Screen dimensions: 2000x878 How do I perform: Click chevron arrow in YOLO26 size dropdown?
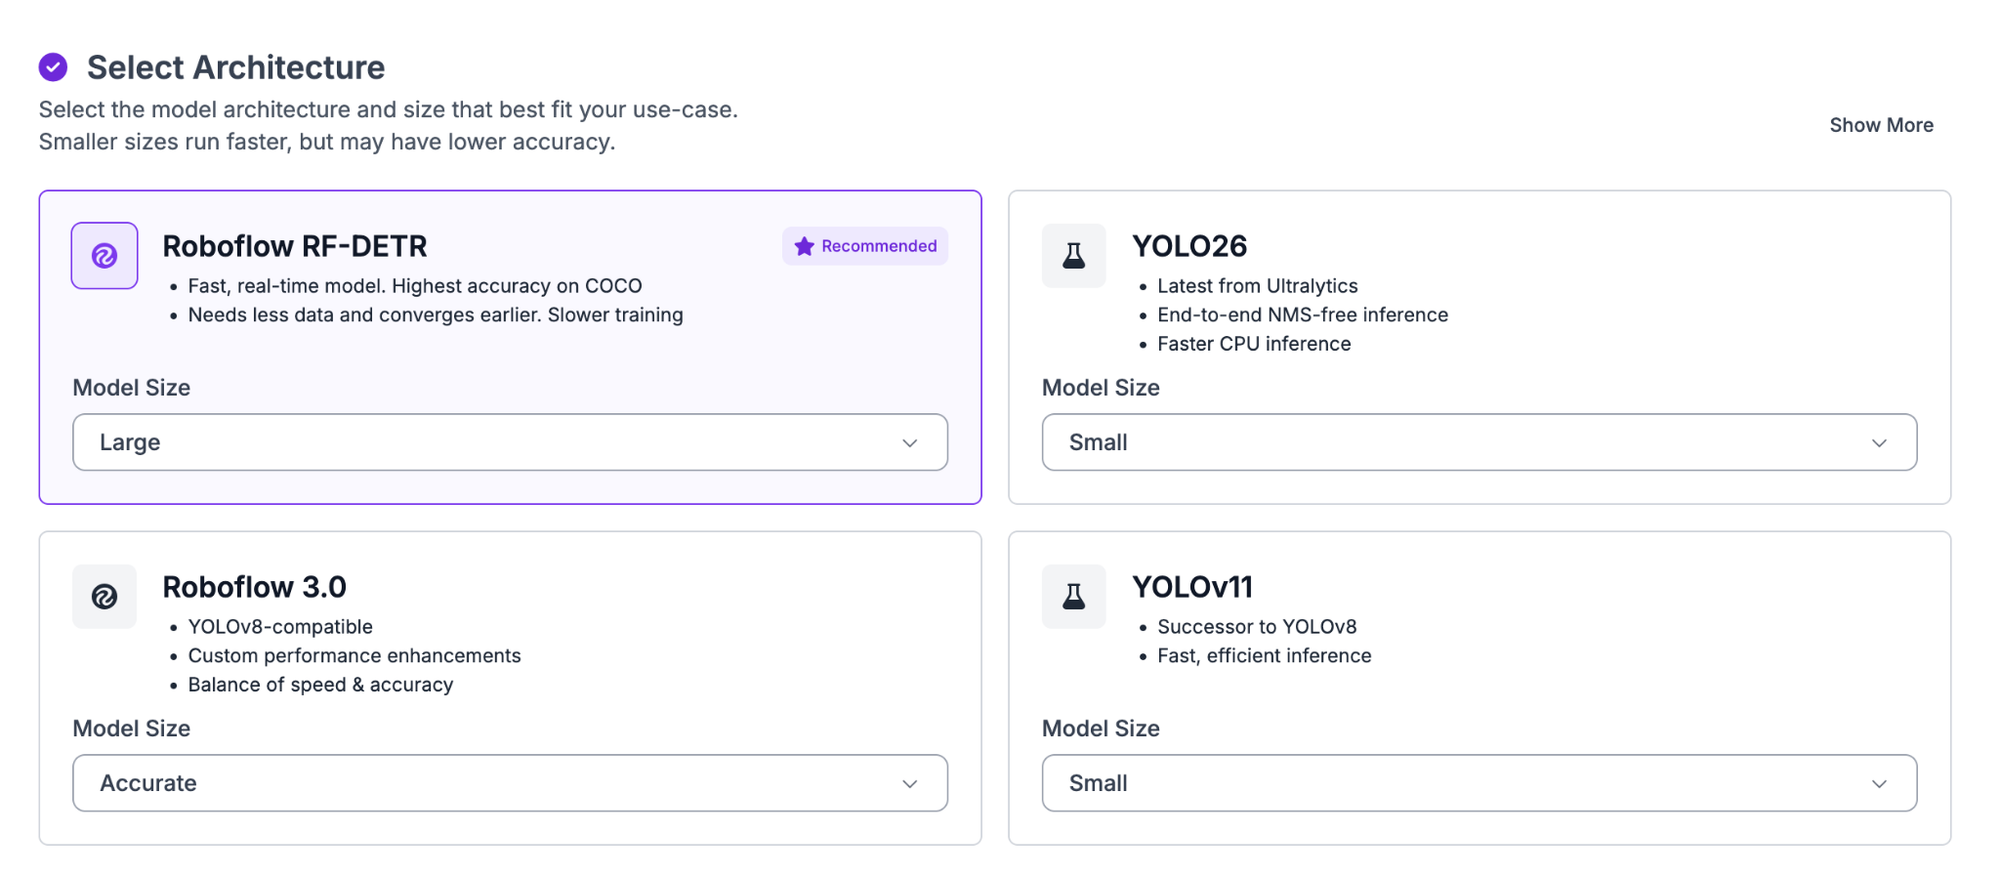1879,443
